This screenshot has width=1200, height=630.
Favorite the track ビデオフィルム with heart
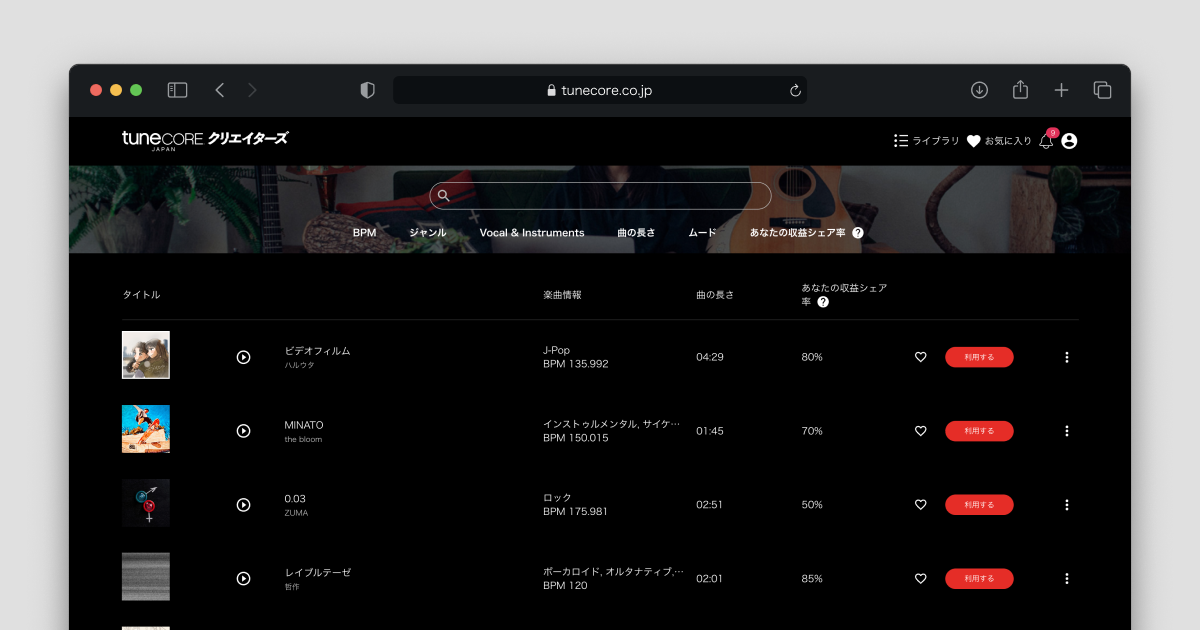(920, 357)
